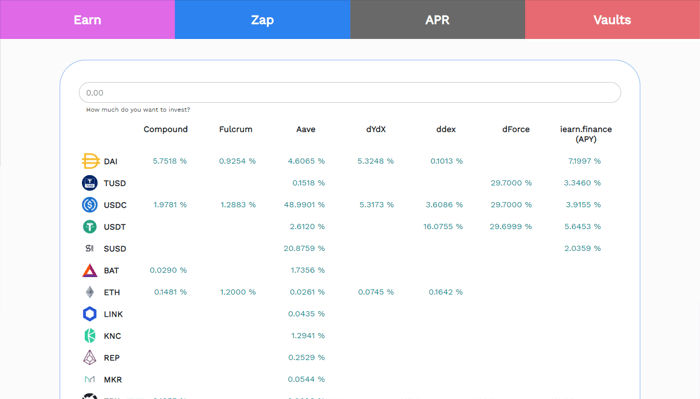Click USDC iearn APY 3.9155 %

(583, 205)
